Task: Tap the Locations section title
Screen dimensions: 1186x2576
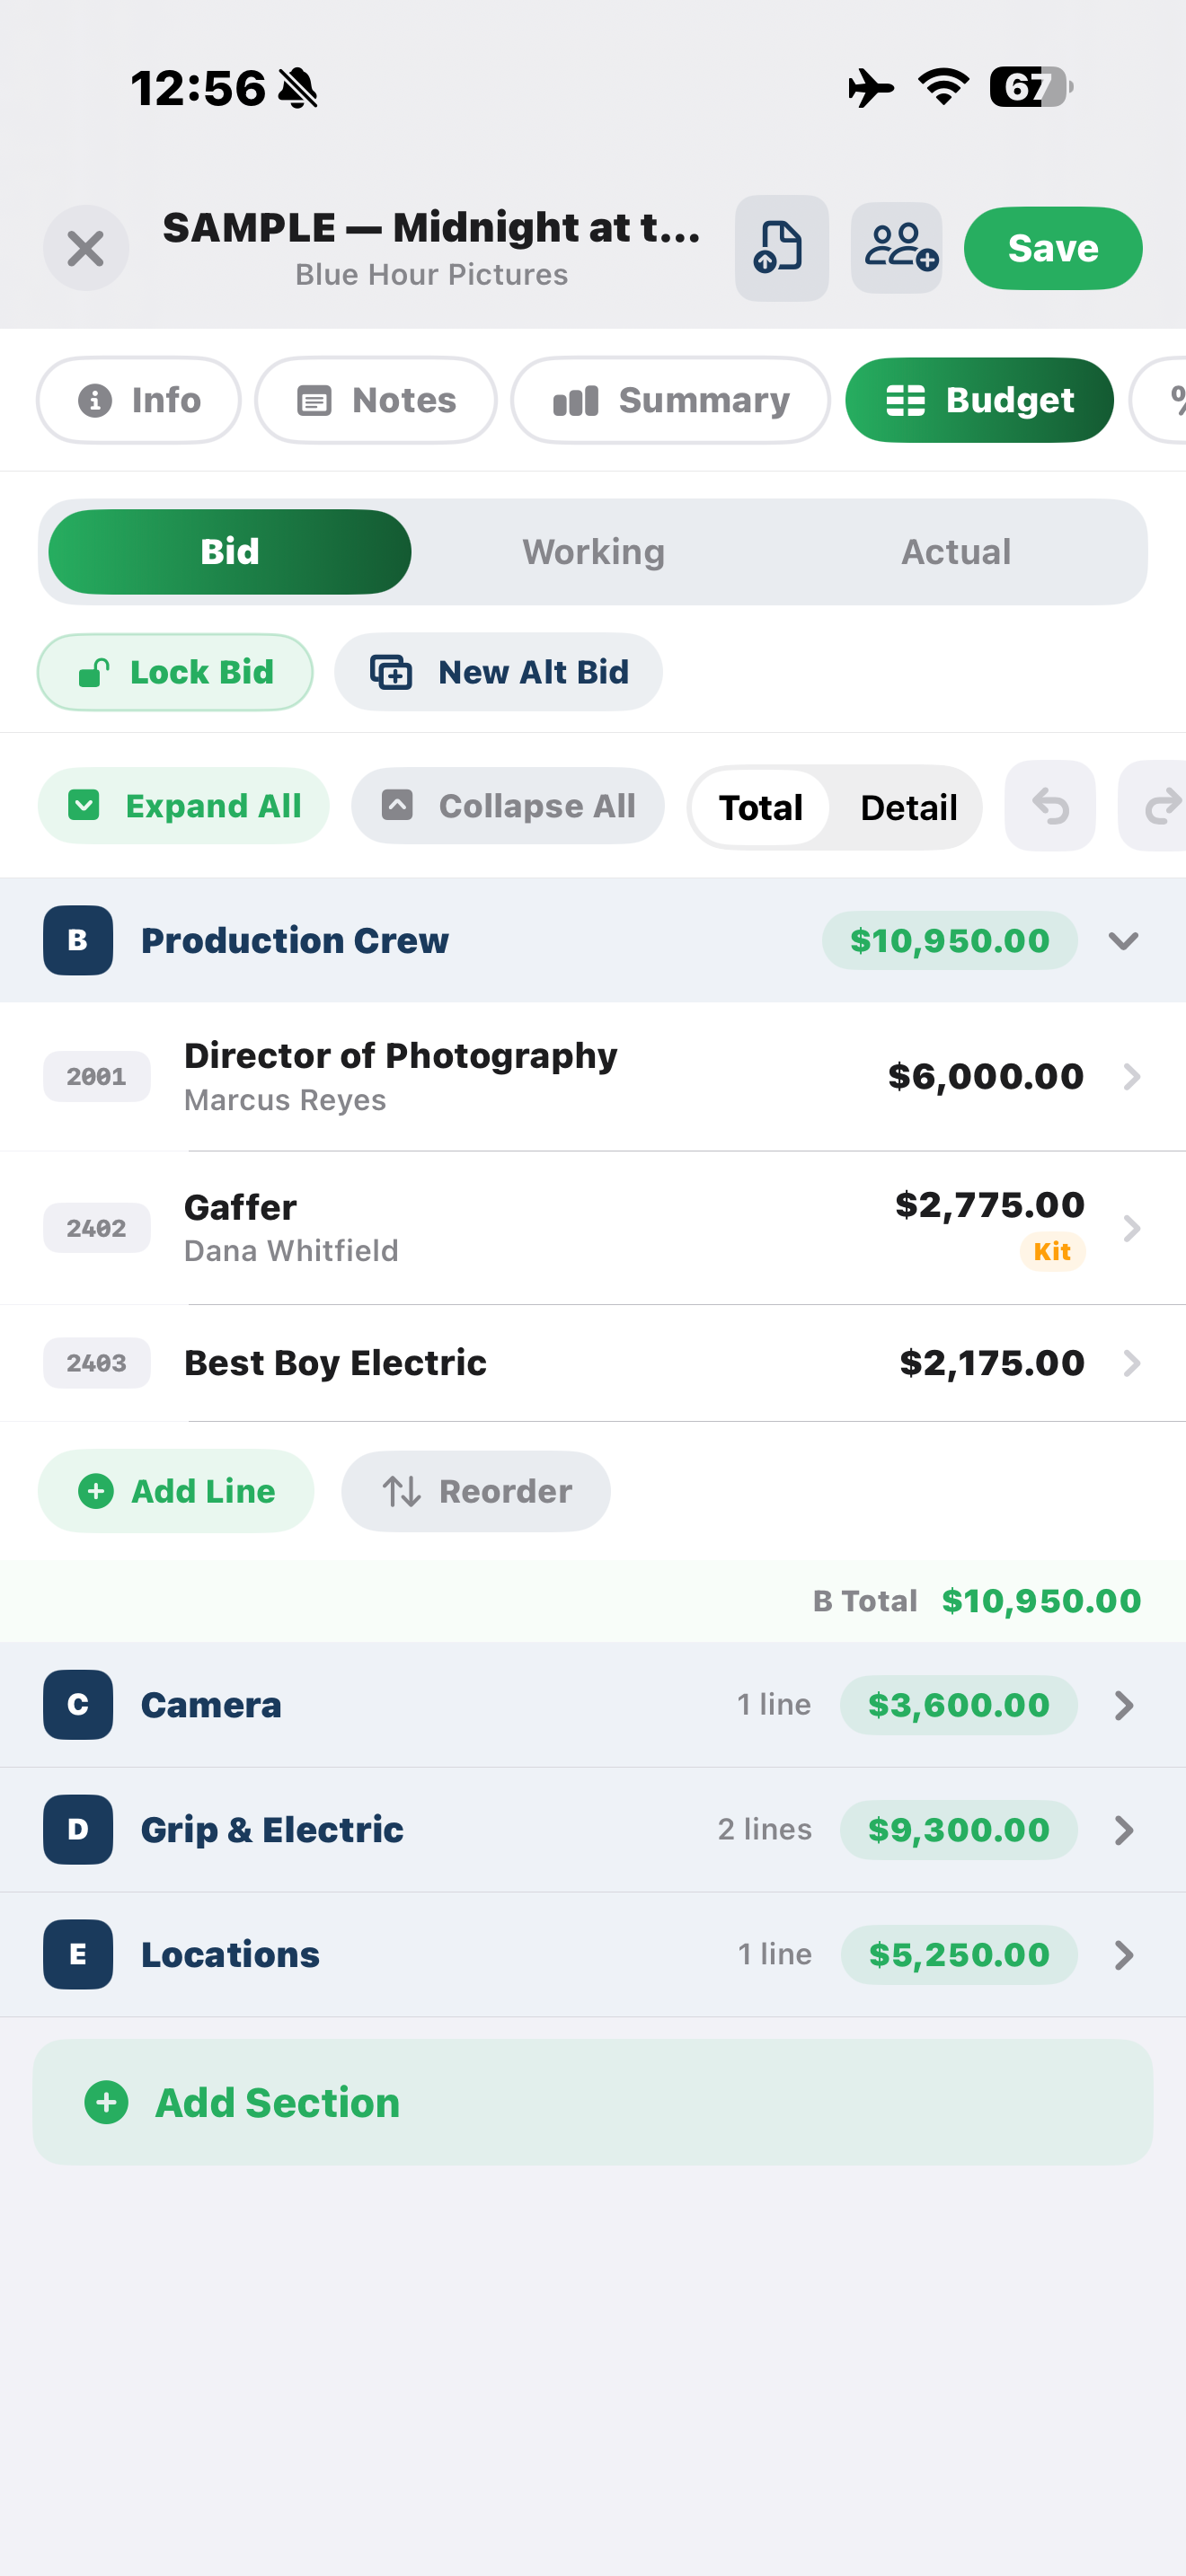Action: (230, 1955)
